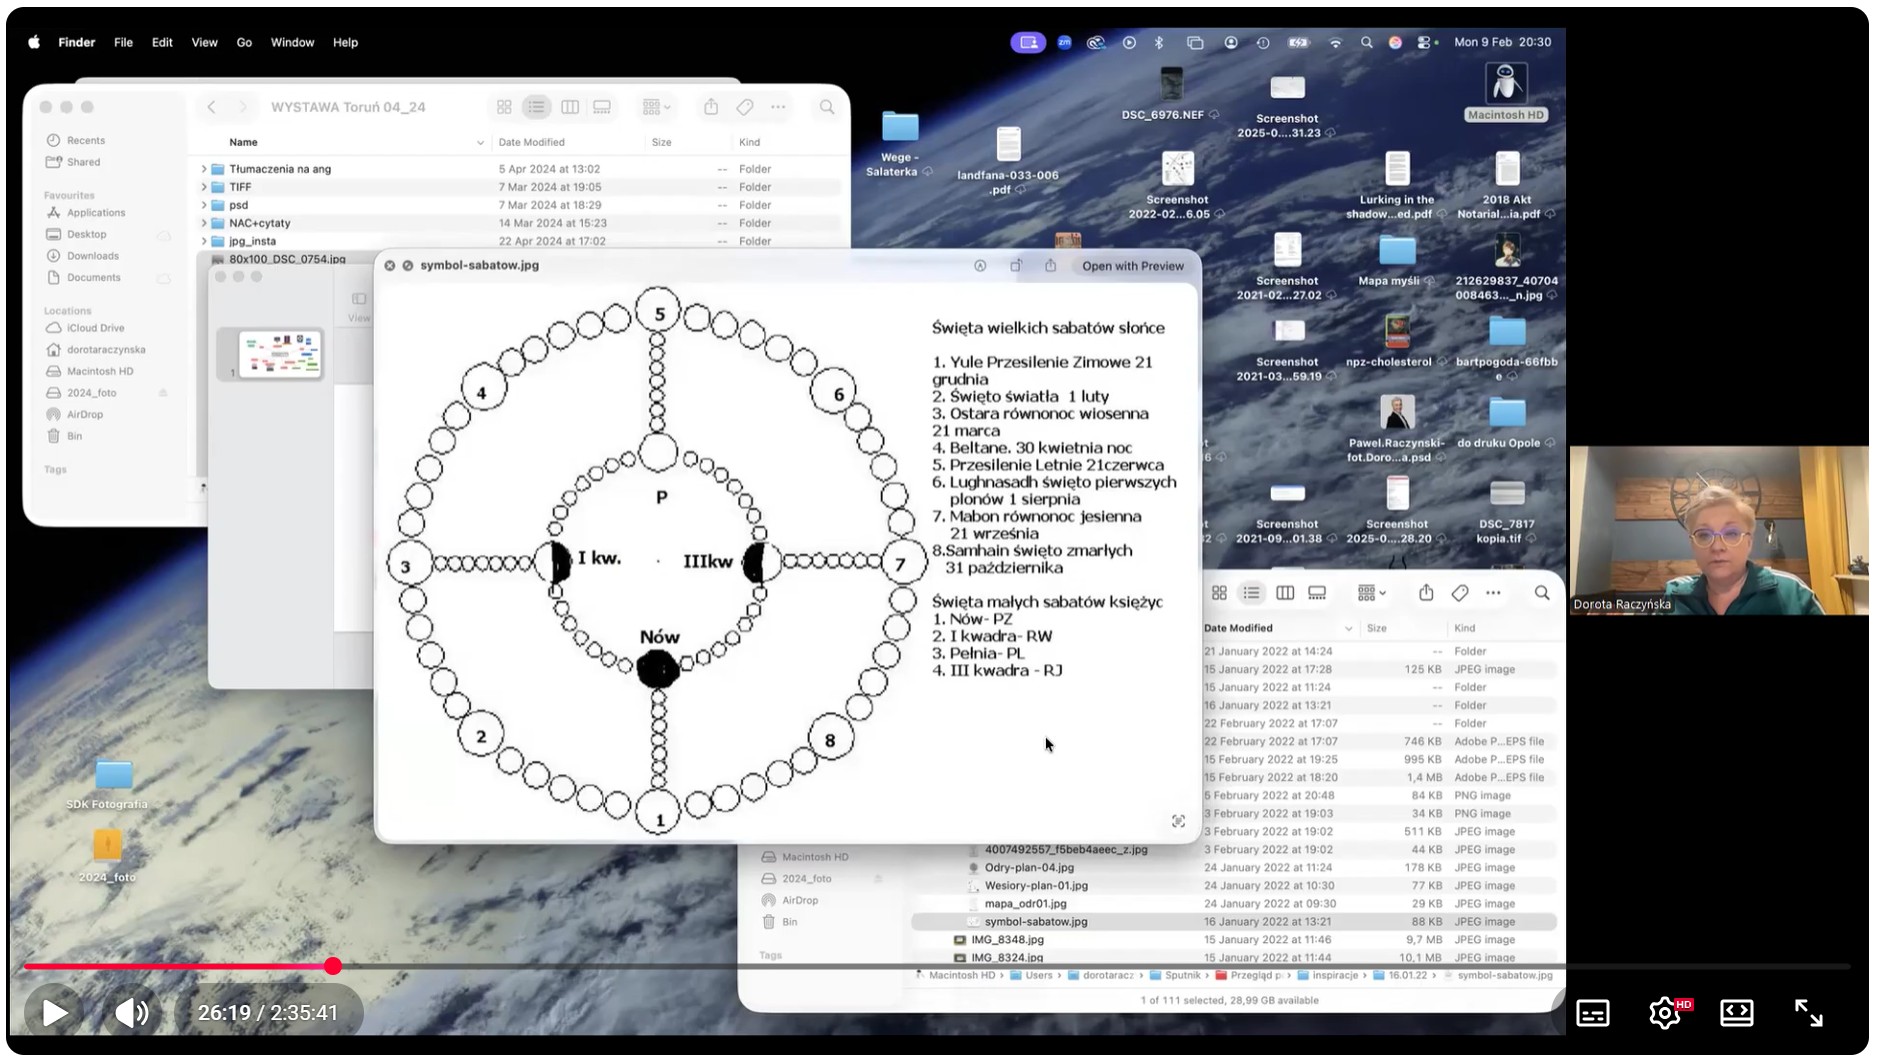Open the File menu
The width and height of the screenshot is (1877, 1058).
click(123, 42)
